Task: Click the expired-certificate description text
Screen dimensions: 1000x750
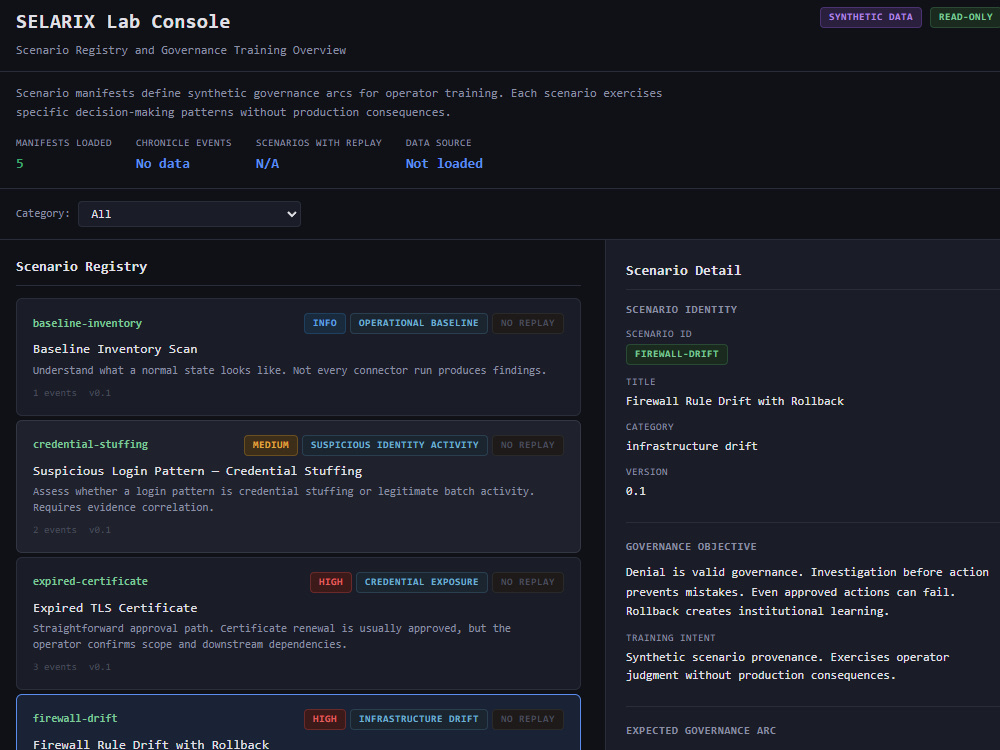Action: (x=272, y=636)
